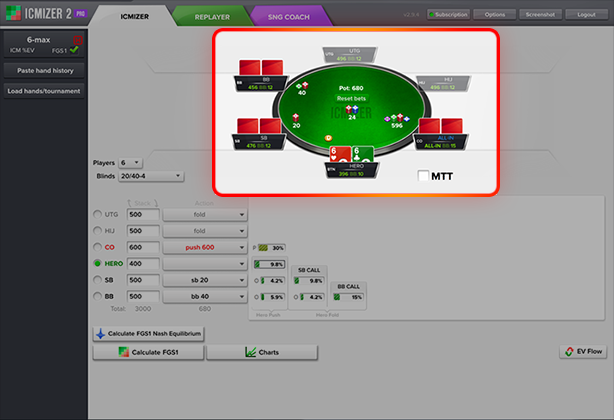The image size is (614, 420).
Task: Open CO action dropdown push 600
Action: (205, 247)
